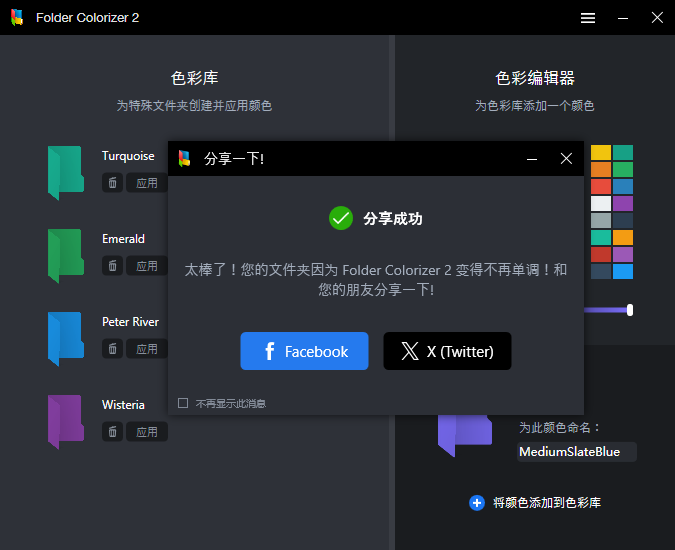Image resolution: width=675 pixels, height=550 pixels.
Task: Select the Turquoise folder icon
Action: [x=65, y=173]
